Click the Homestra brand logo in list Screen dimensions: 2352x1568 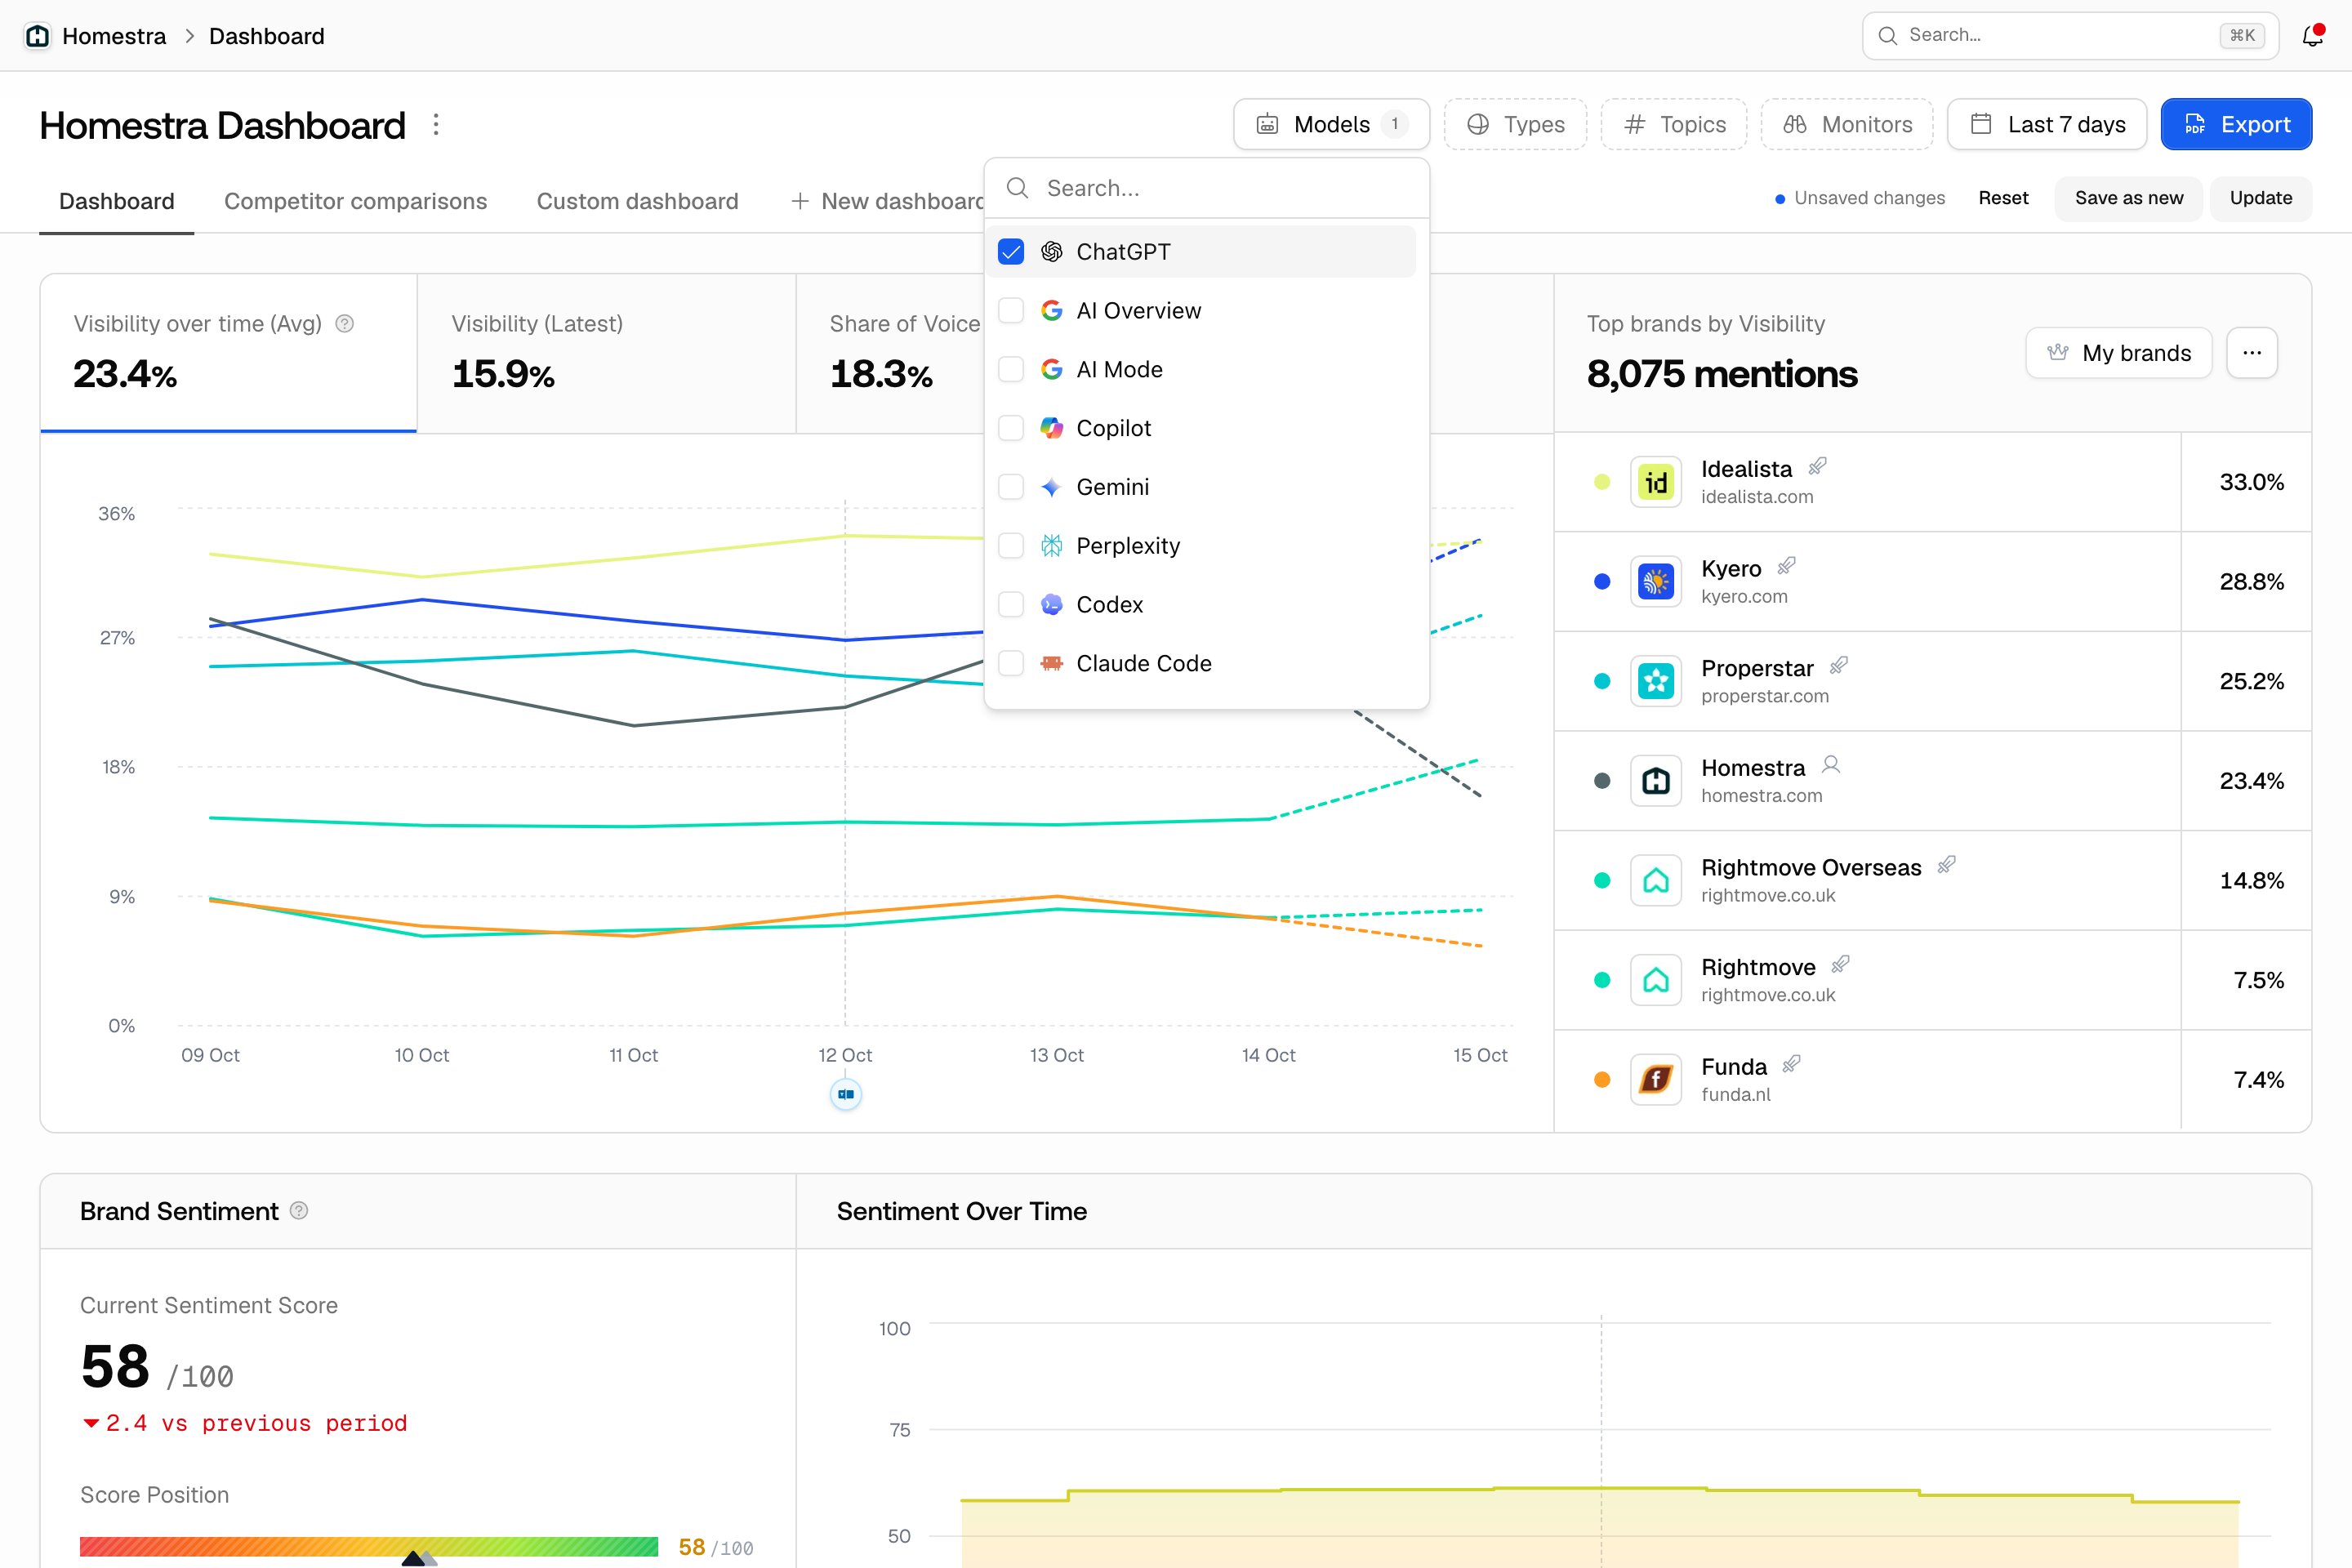pyautogui.click(x=1656, y=781)
